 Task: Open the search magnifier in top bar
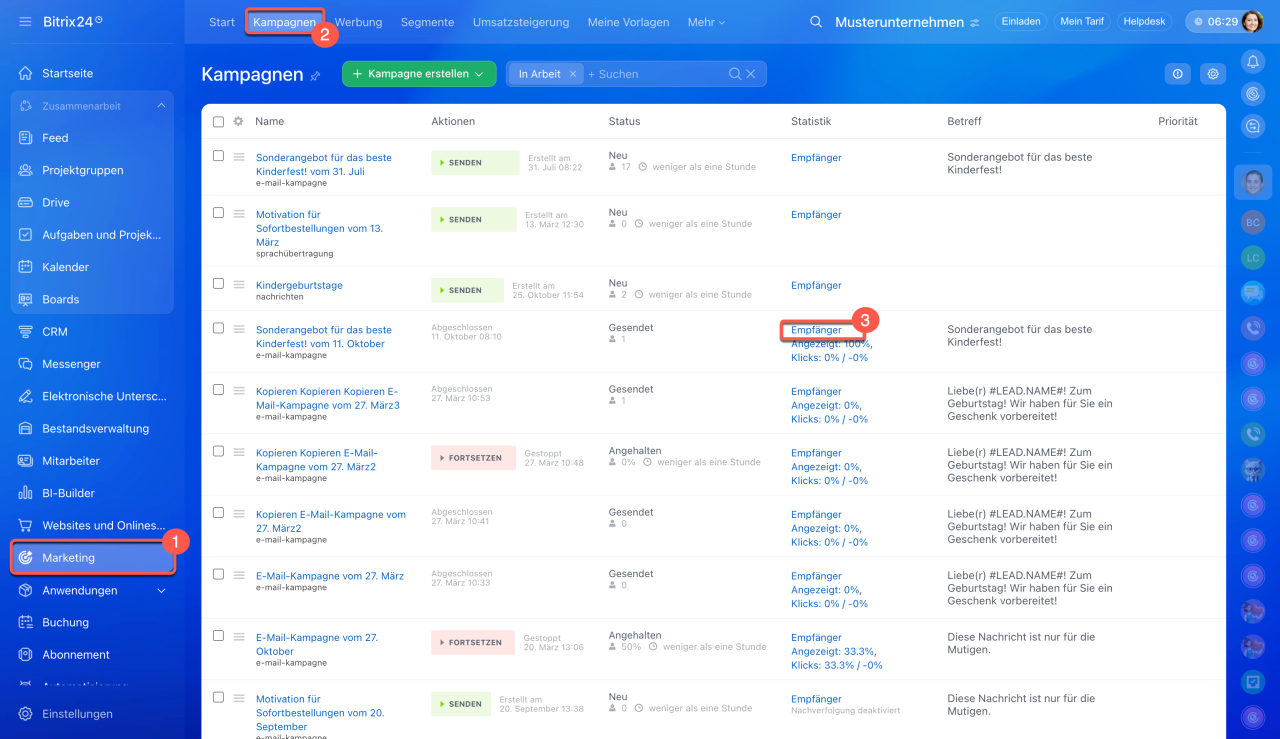click(816, 22)
